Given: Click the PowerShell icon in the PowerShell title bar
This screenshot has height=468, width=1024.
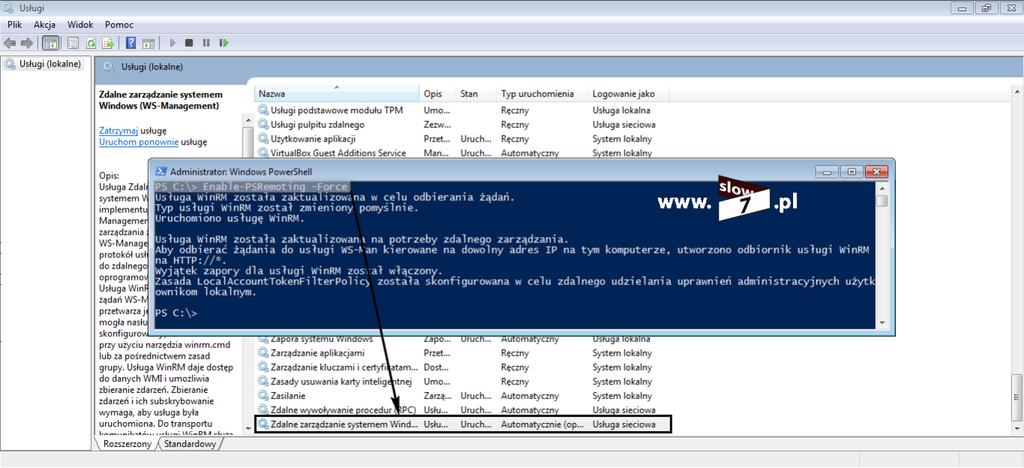Looking at the screenshot, I should 161,172.
